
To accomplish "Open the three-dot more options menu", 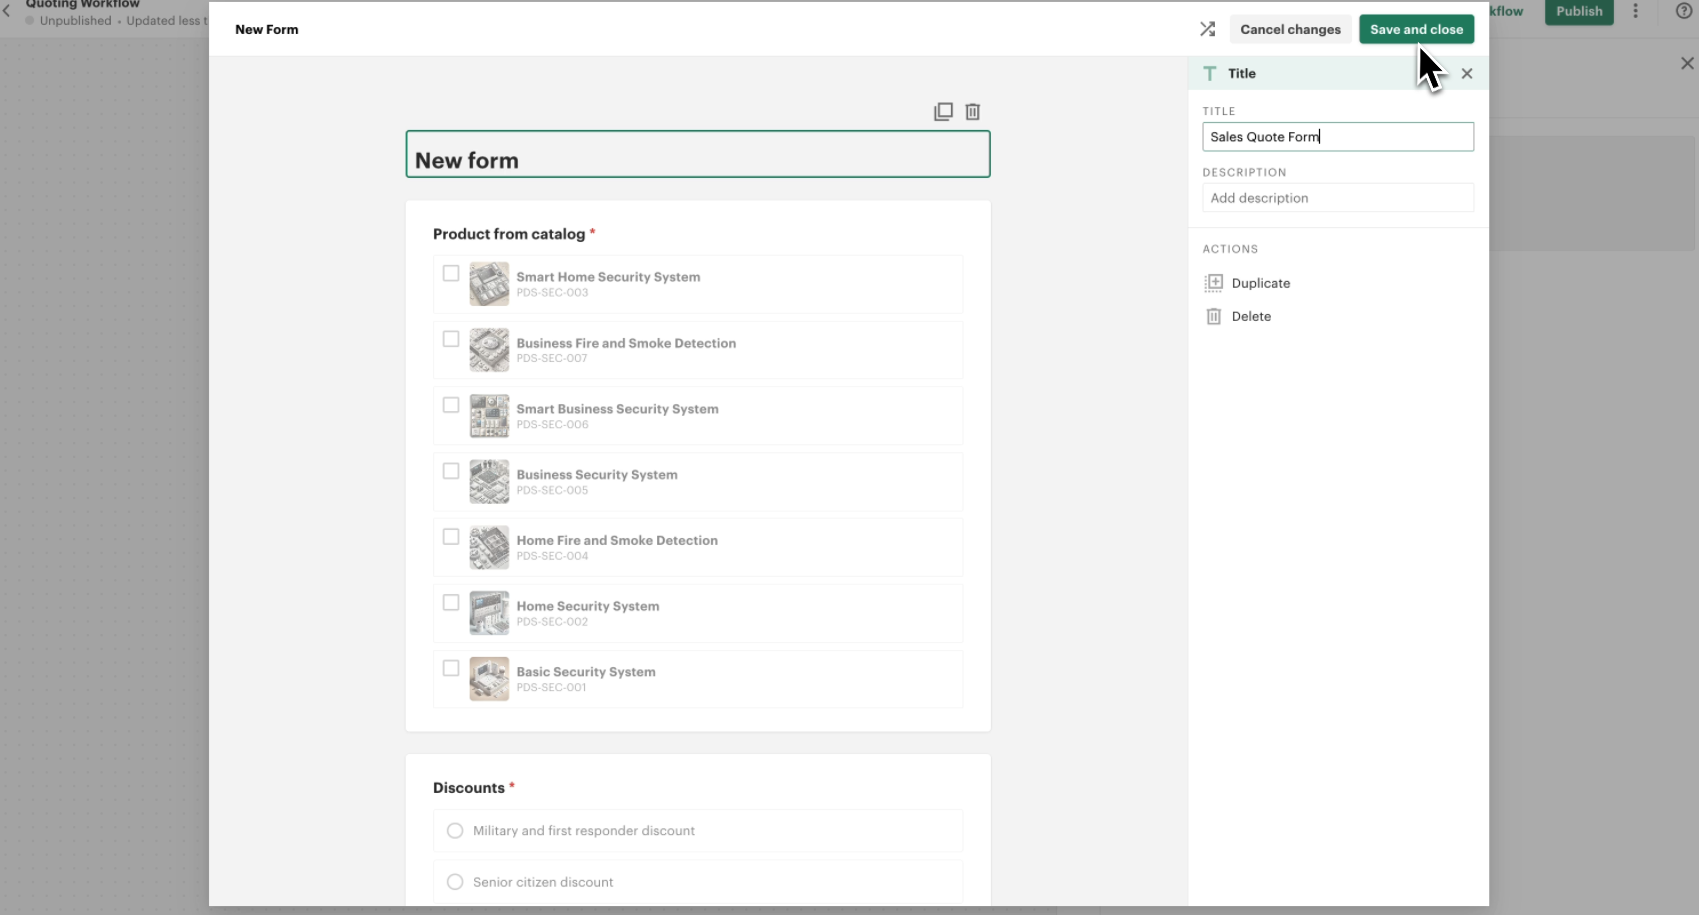I will pyautogui.click(x=1635, y=11).
